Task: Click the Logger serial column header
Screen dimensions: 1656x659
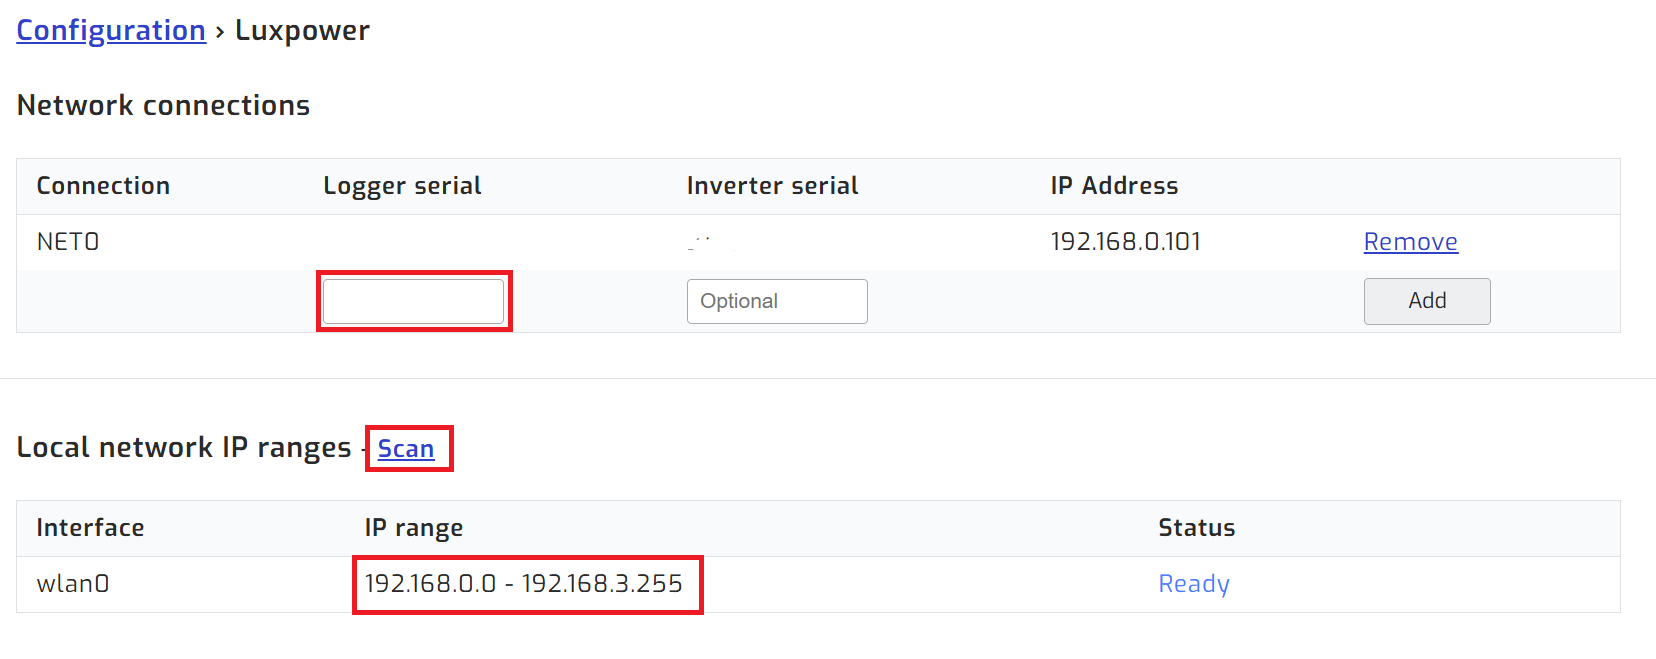Action: [402, 186]
